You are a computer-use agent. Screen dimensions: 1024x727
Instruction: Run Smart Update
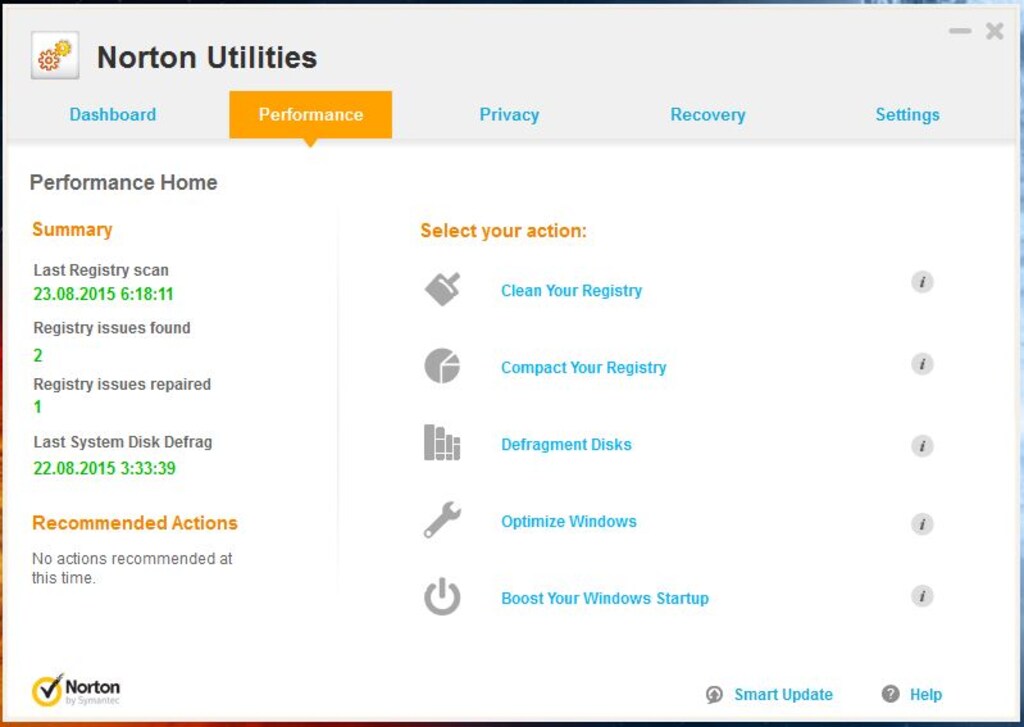pos(782,695)
